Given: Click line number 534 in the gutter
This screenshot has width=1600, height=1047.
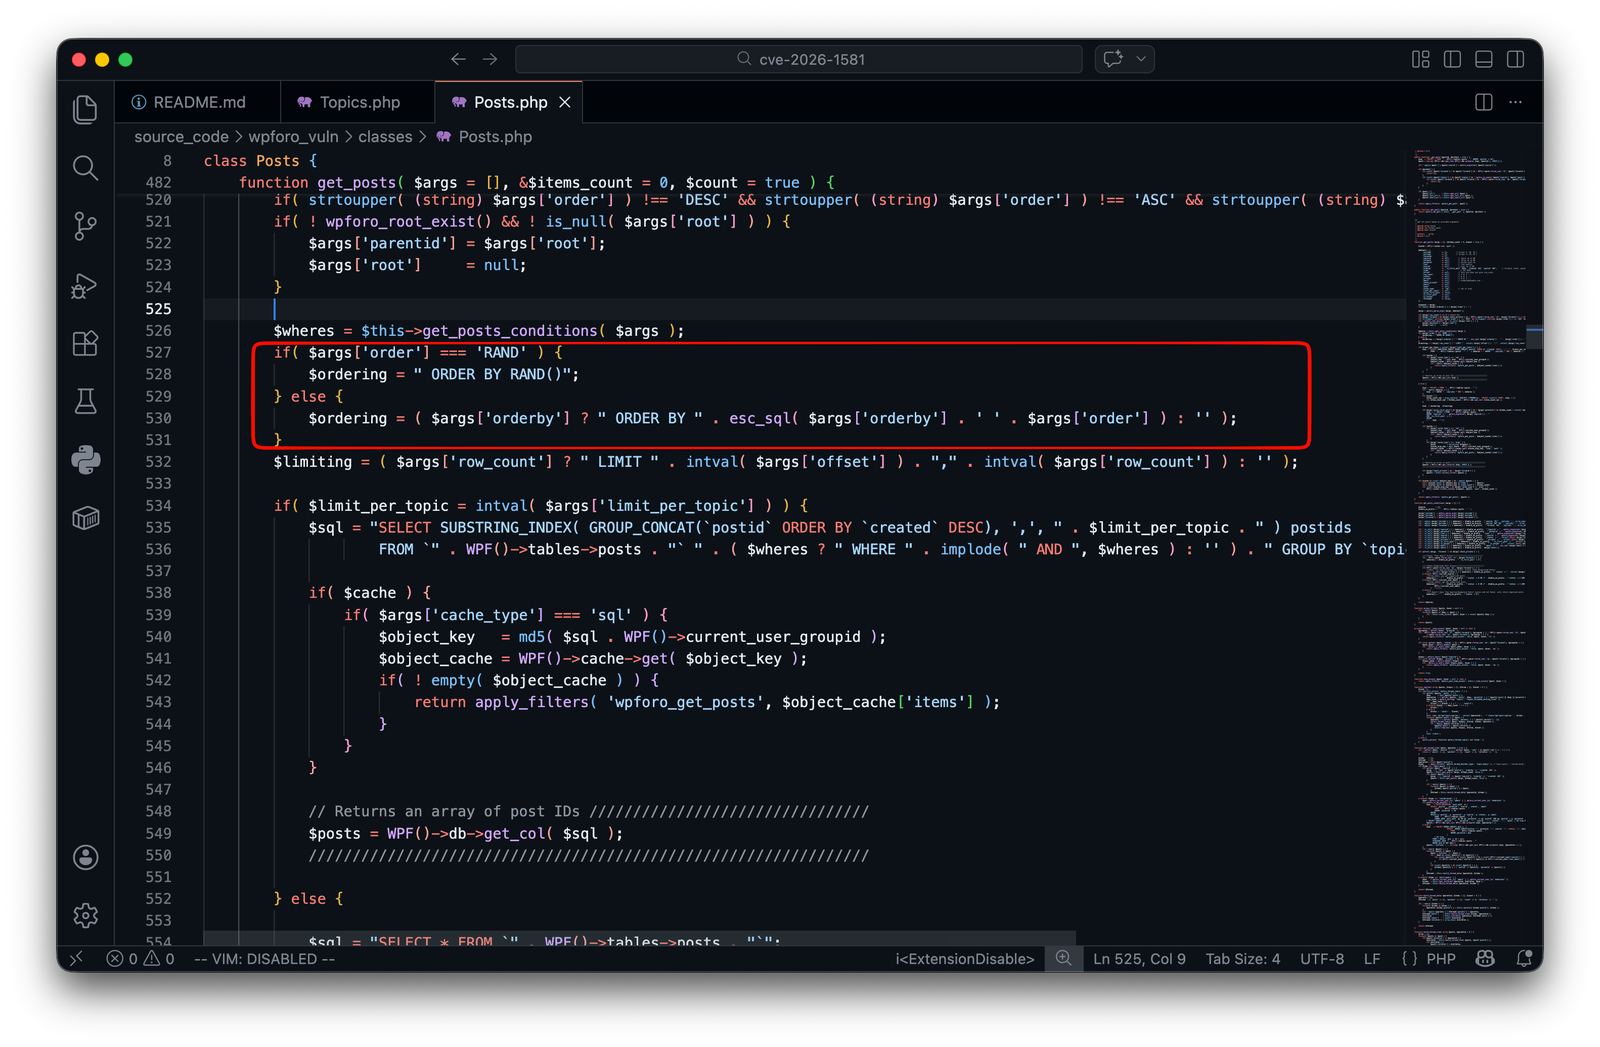Looking at the screenshot, I should 158,505.
